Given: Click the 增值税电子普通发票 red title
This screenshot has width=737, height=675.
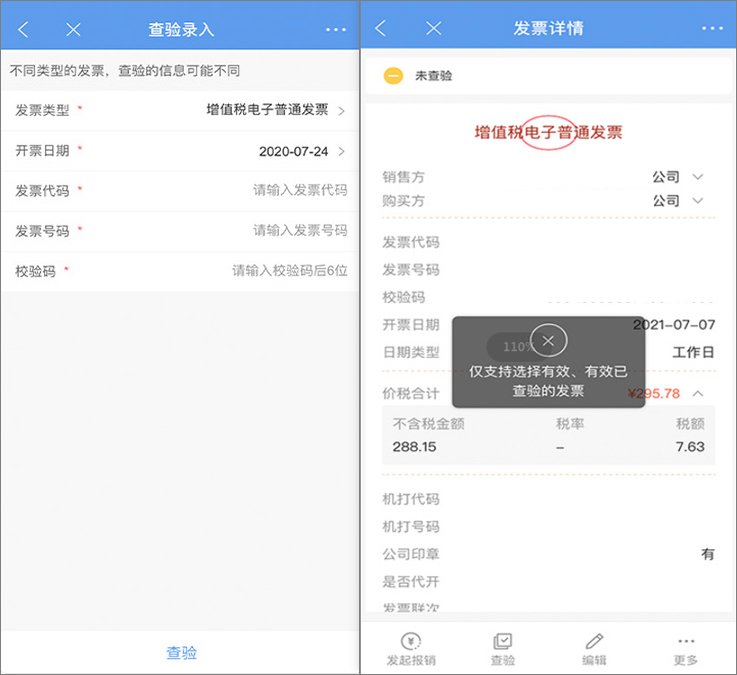Looking at the screenshot, I should coord(548,133).
